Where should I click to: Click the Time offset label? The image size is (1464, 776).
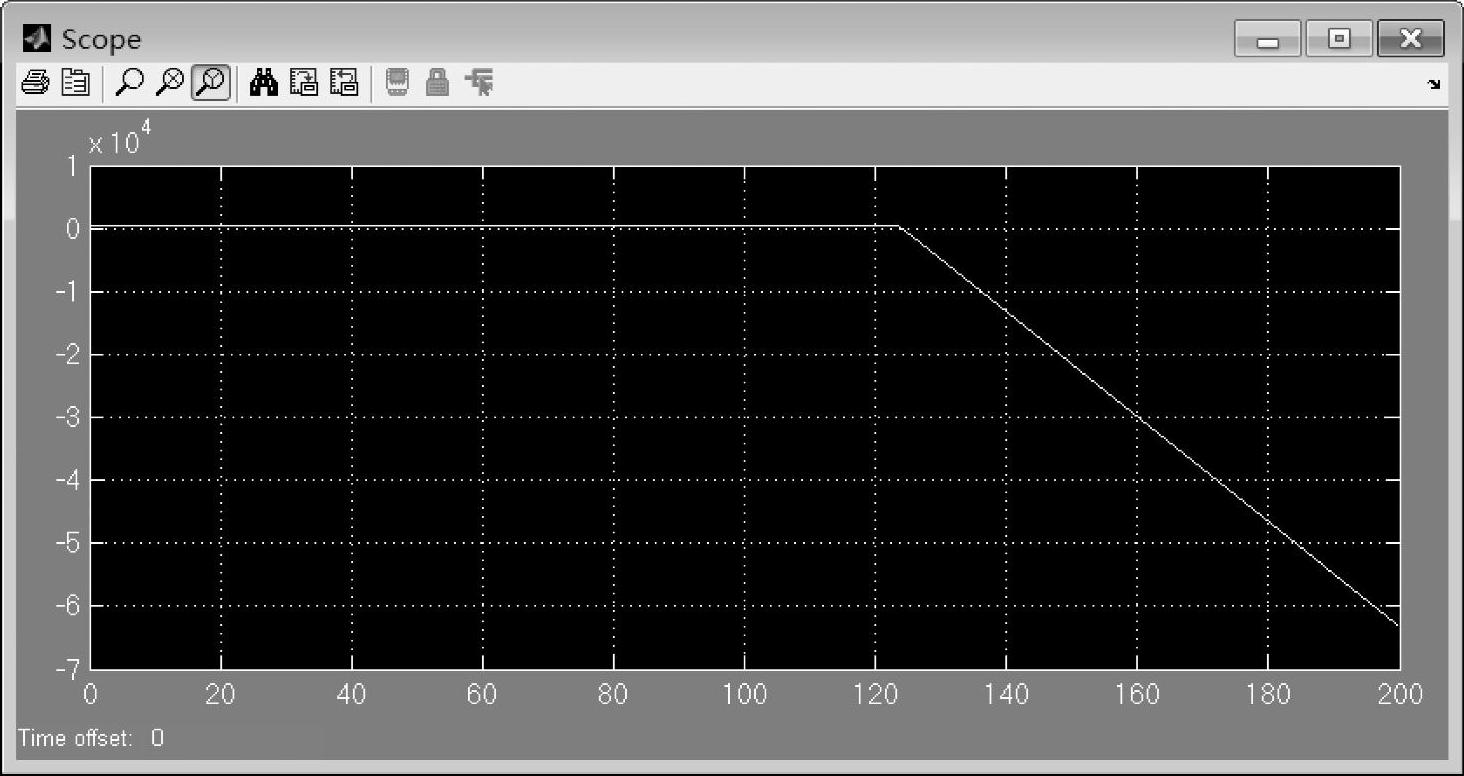coord(75,738)
